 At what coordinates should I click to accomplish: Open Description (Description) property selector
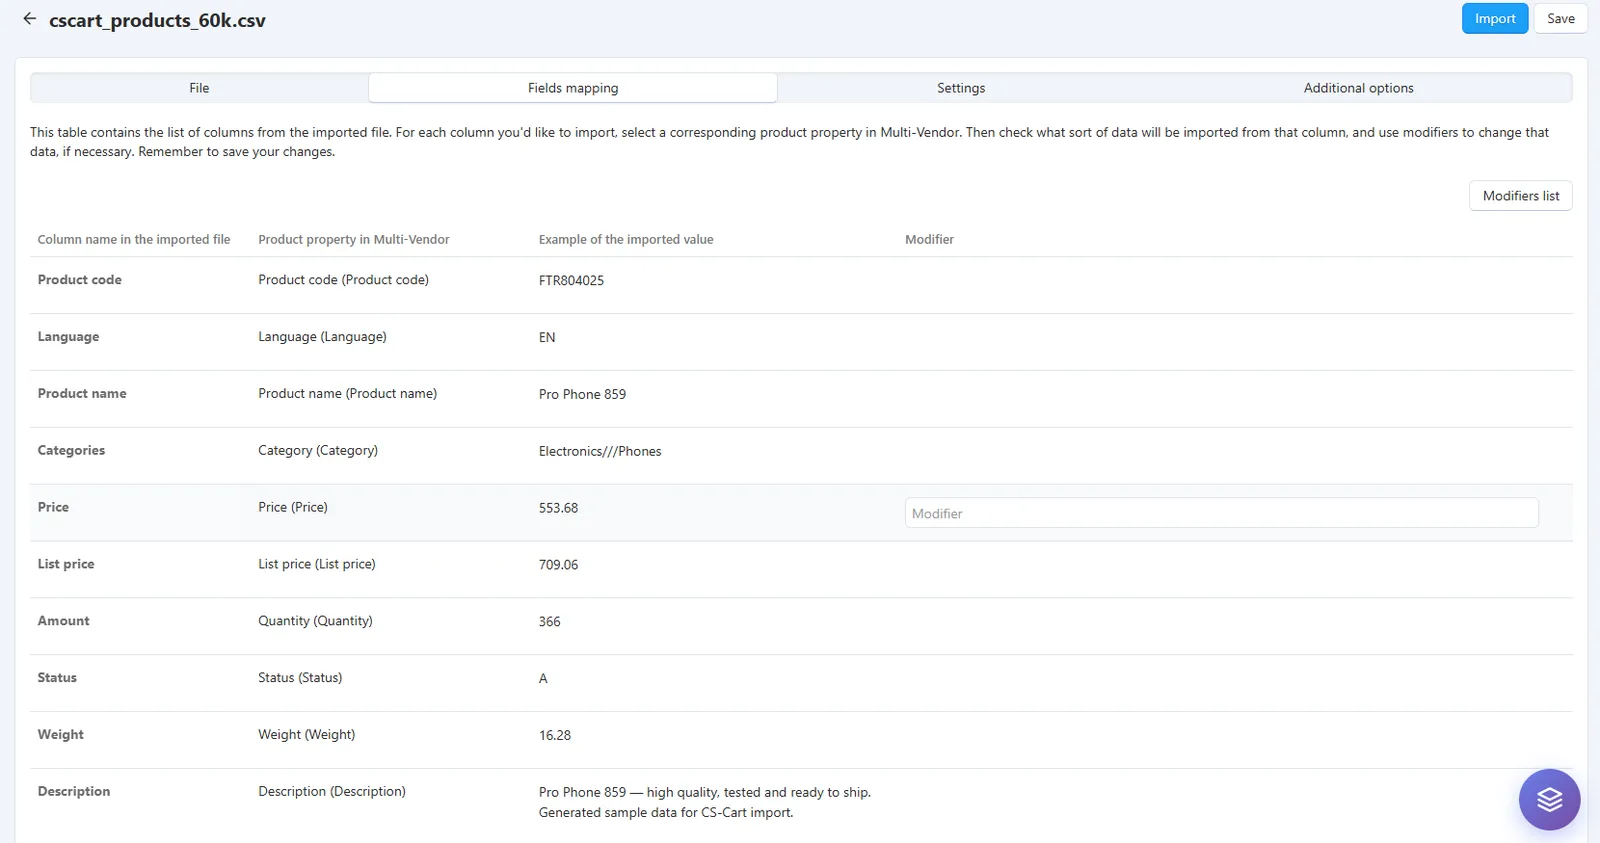[332, 792]
